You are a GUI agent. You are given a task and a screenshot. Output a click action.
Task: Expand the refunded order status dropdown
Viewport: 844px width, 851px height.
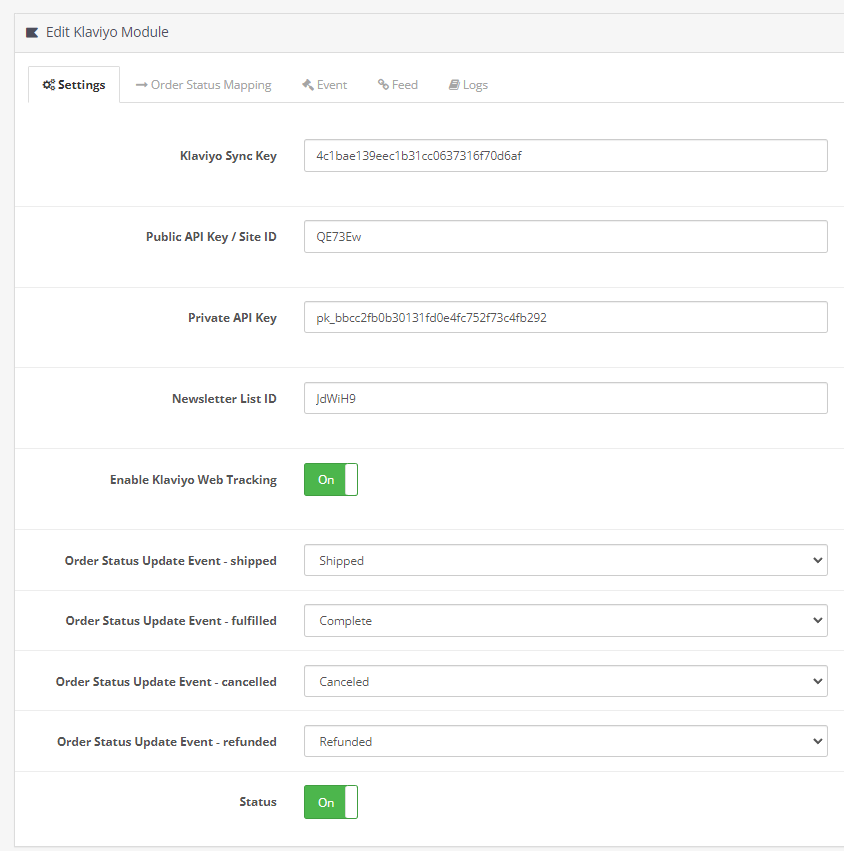point(566,741)
